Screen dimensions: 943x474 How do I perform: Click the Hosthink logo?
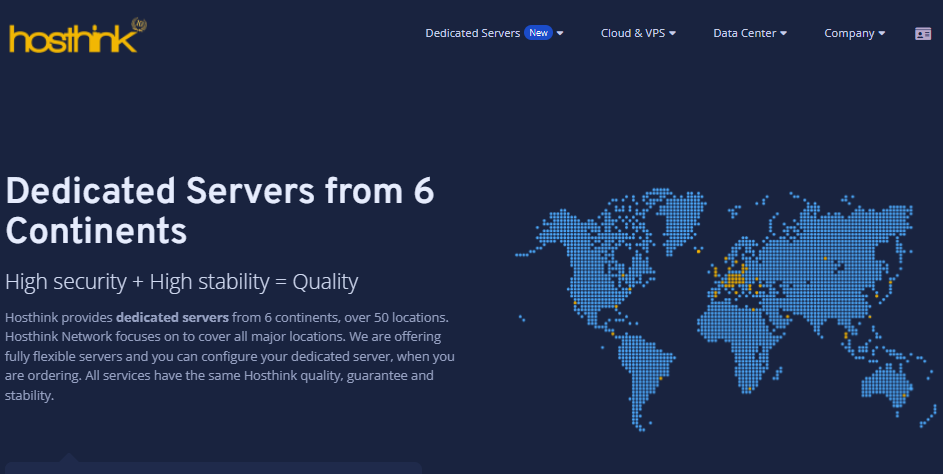tap(78, 35)
